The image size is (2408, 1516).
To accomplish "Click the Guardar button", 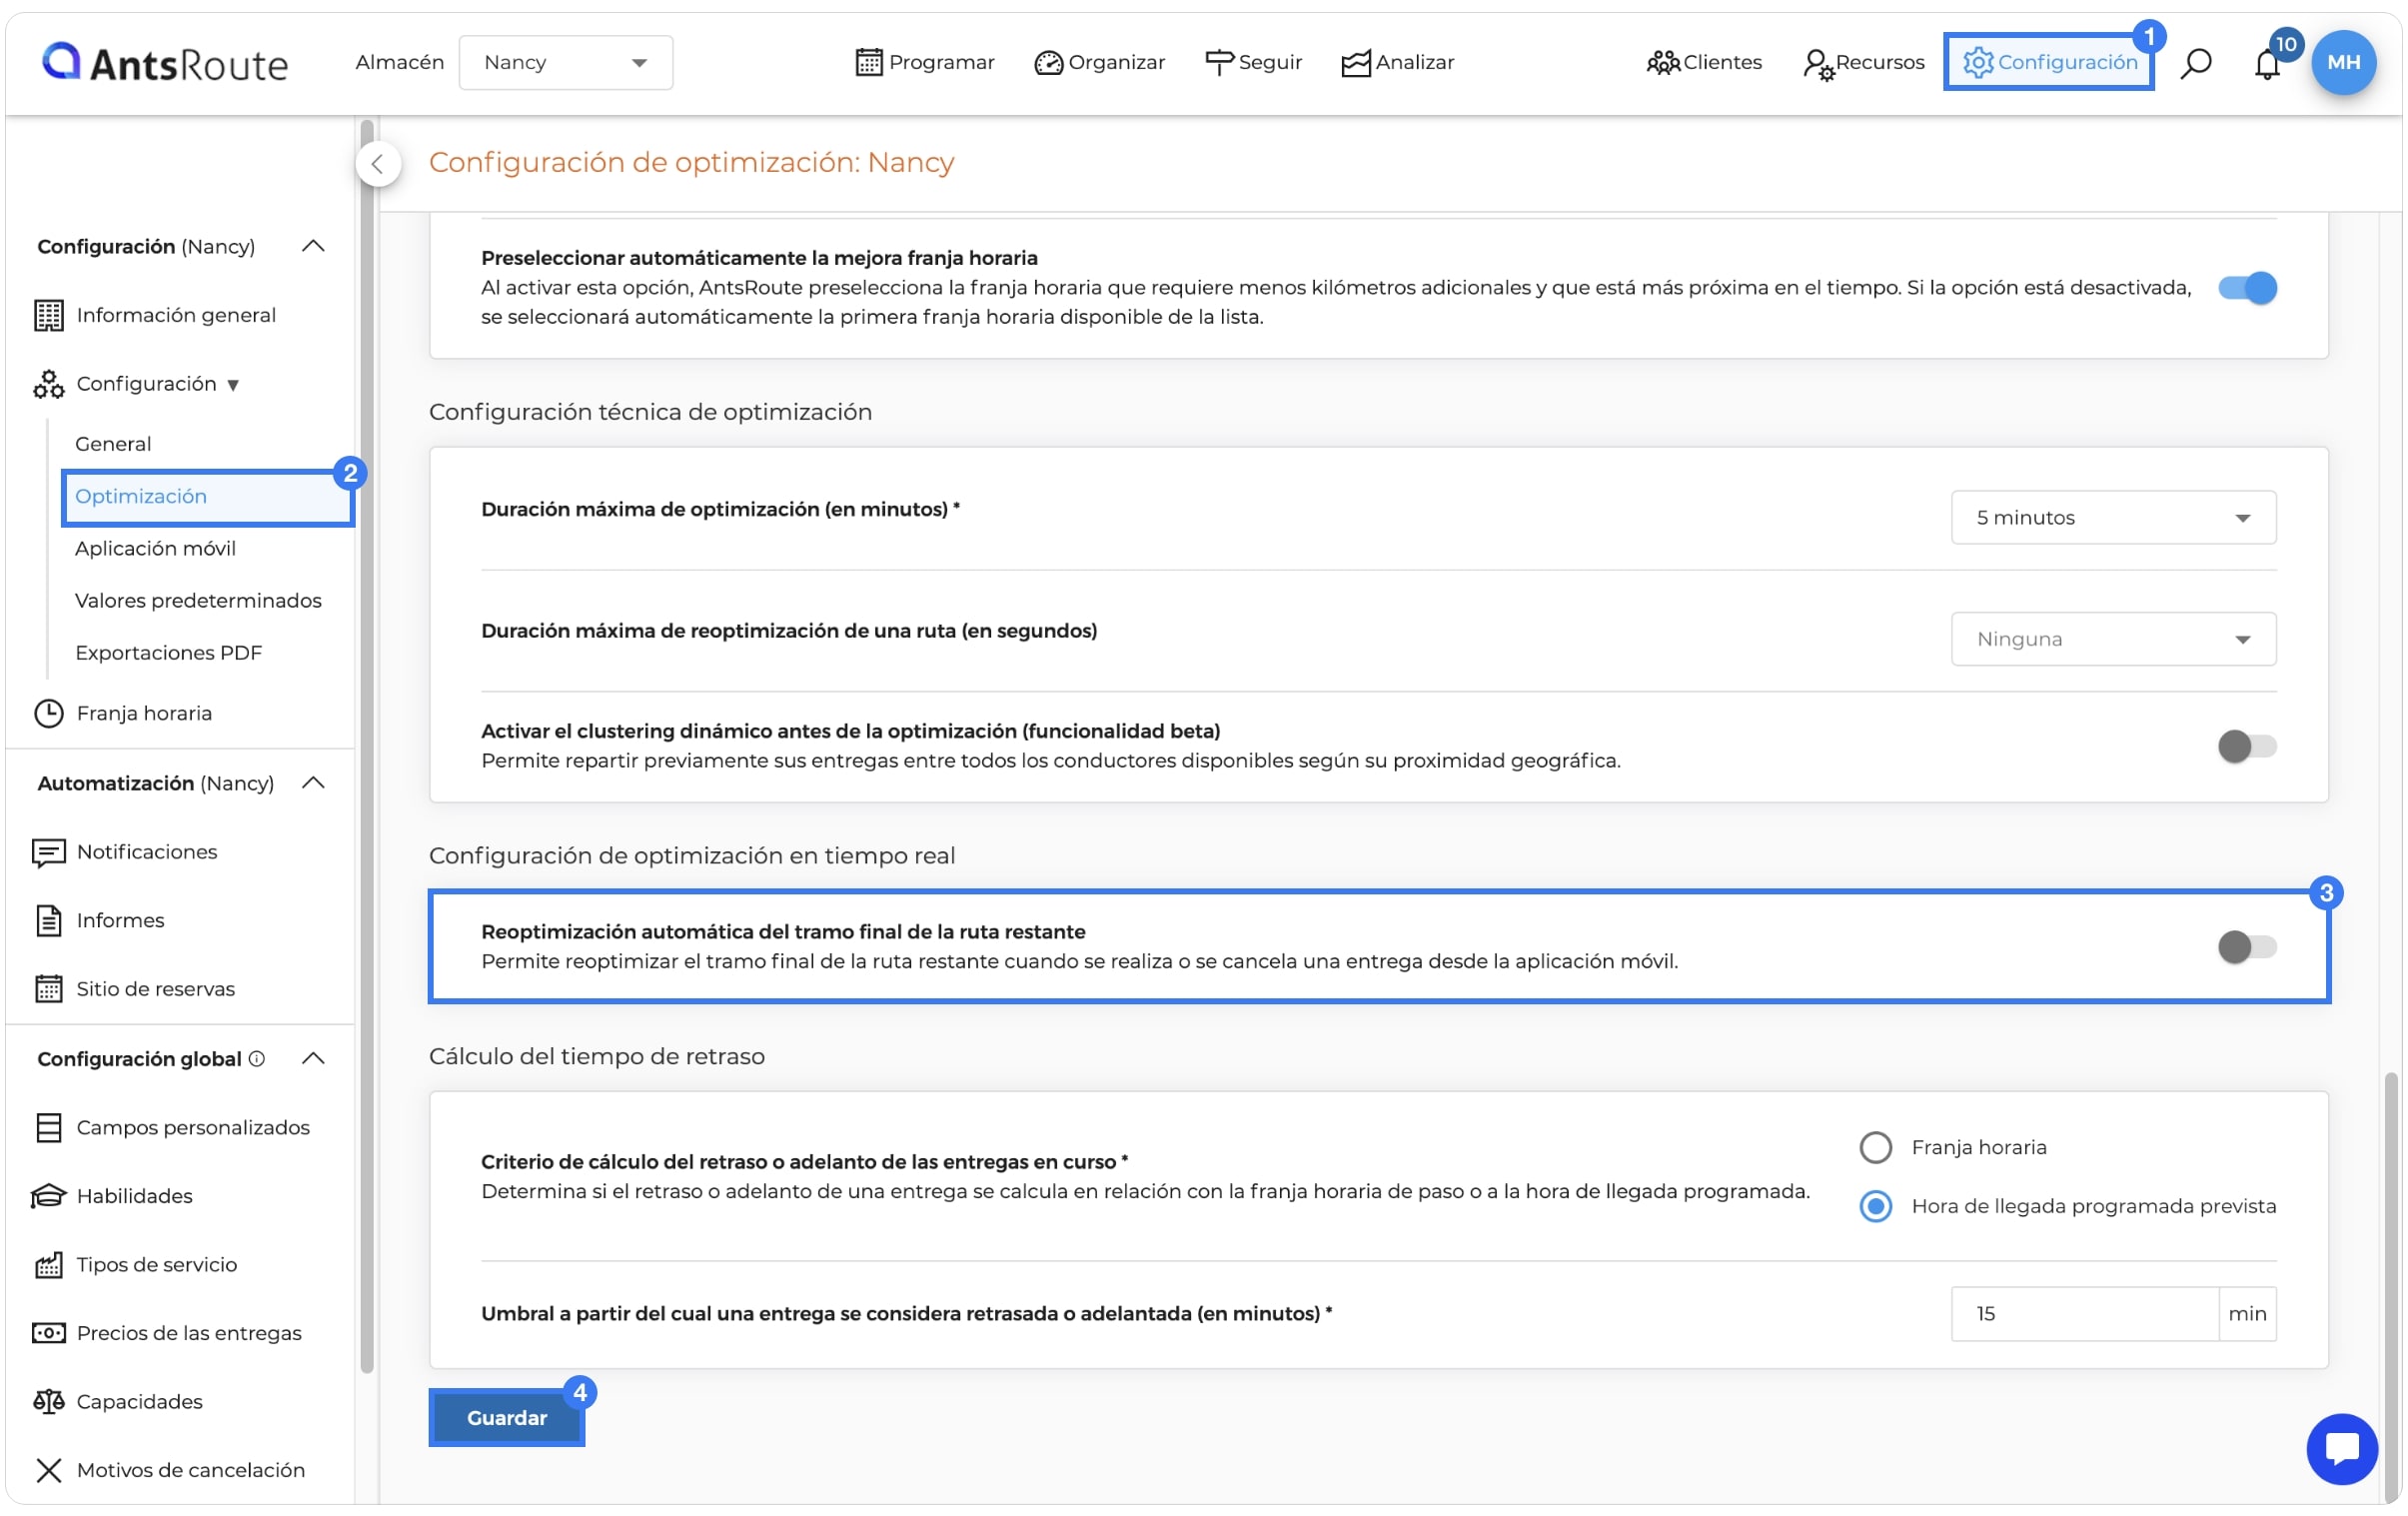I will coord(506,1417).
